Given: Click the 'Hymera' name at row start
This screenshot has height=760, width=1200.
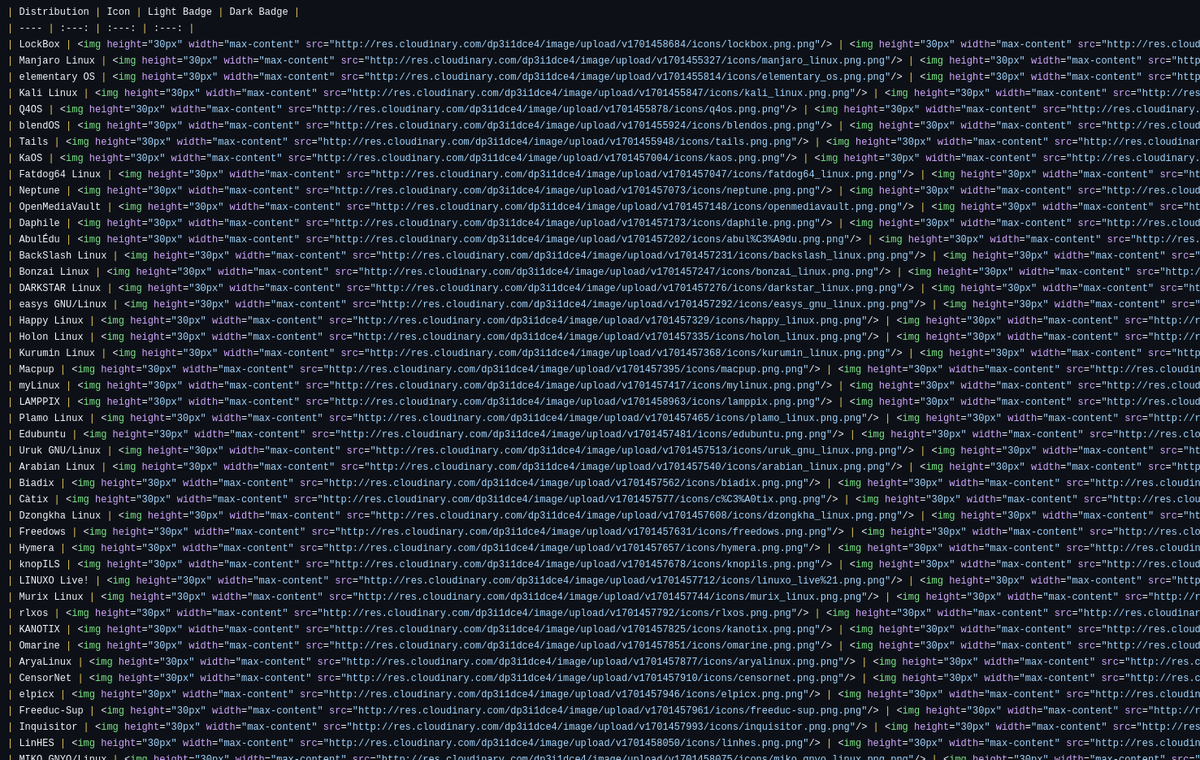Looking at the screenshot, I should click(x=36, y=548).
